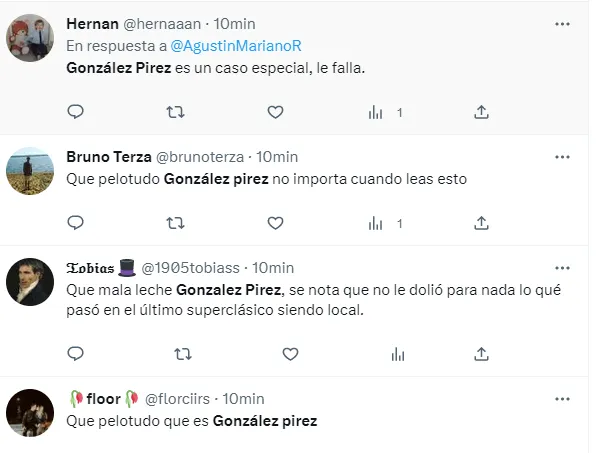Retweet Hernan's tweet
Image resolution: width=606 pixels, height=453 pixels.
(175, 112)
